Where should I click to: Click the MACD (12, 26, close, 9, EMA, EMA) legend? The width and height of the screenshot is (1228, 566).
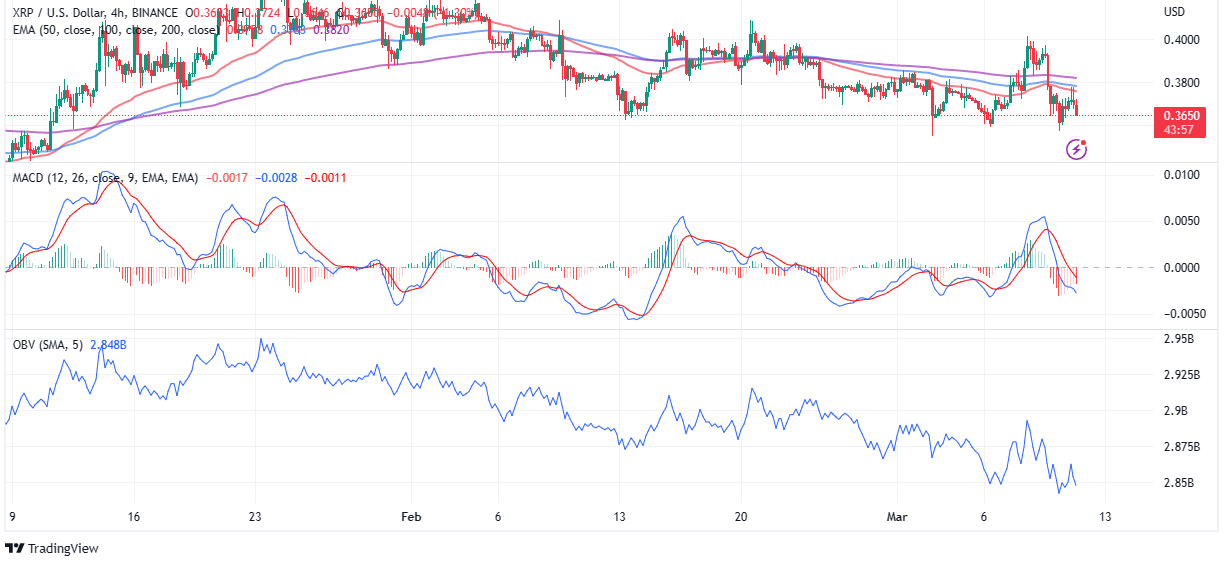[104, 178]
